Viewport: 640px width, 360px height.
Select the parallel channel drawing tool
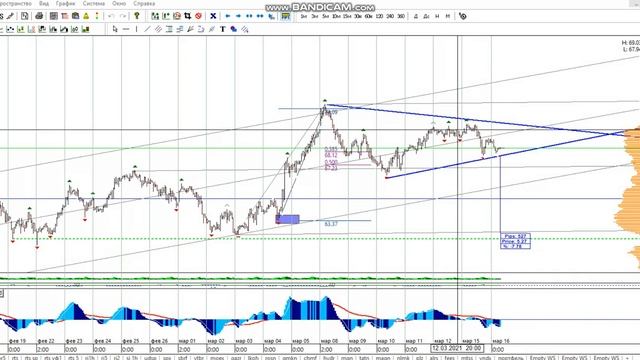point(158,29)
